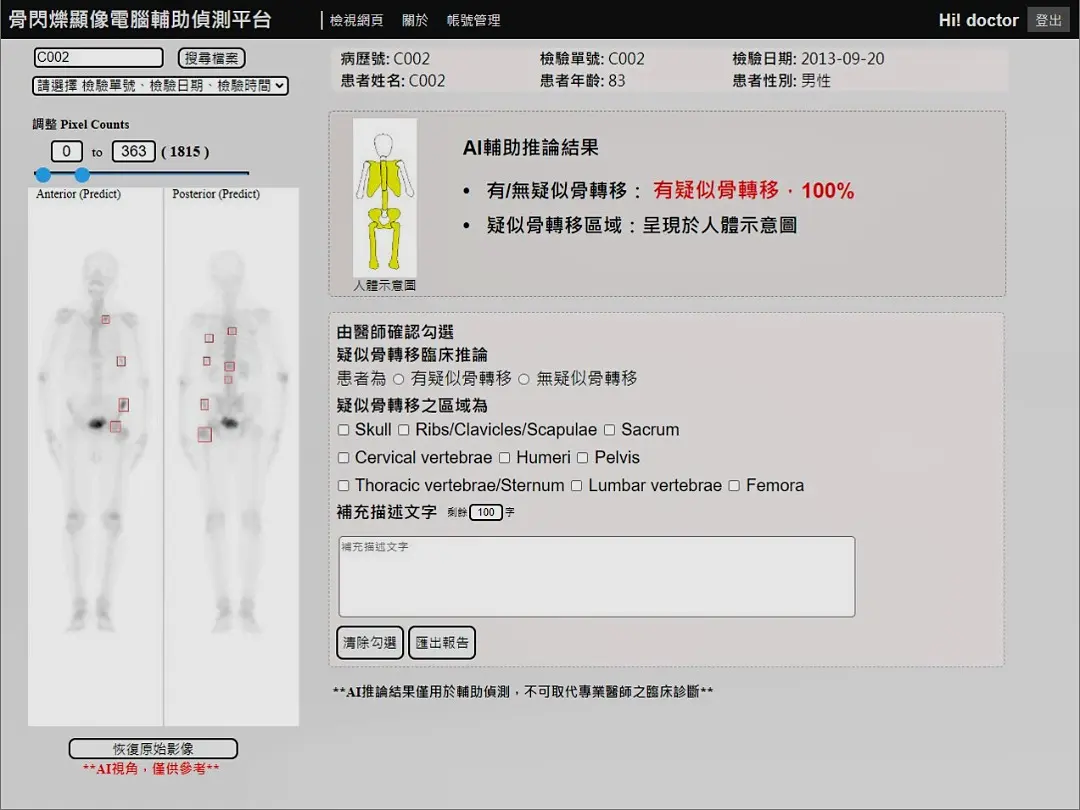Open the 帳號管理 menu item

click(x=473, y=20)
